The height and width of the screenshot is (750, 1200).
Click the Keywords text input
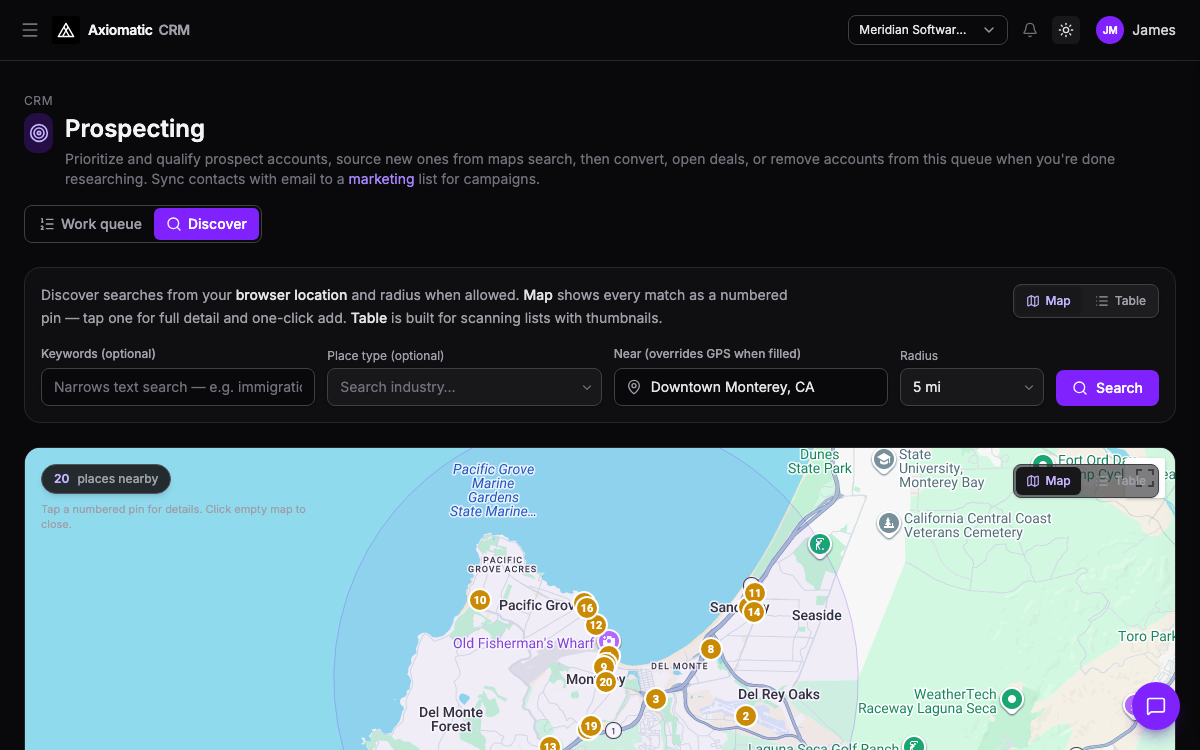tap(178, 387)
